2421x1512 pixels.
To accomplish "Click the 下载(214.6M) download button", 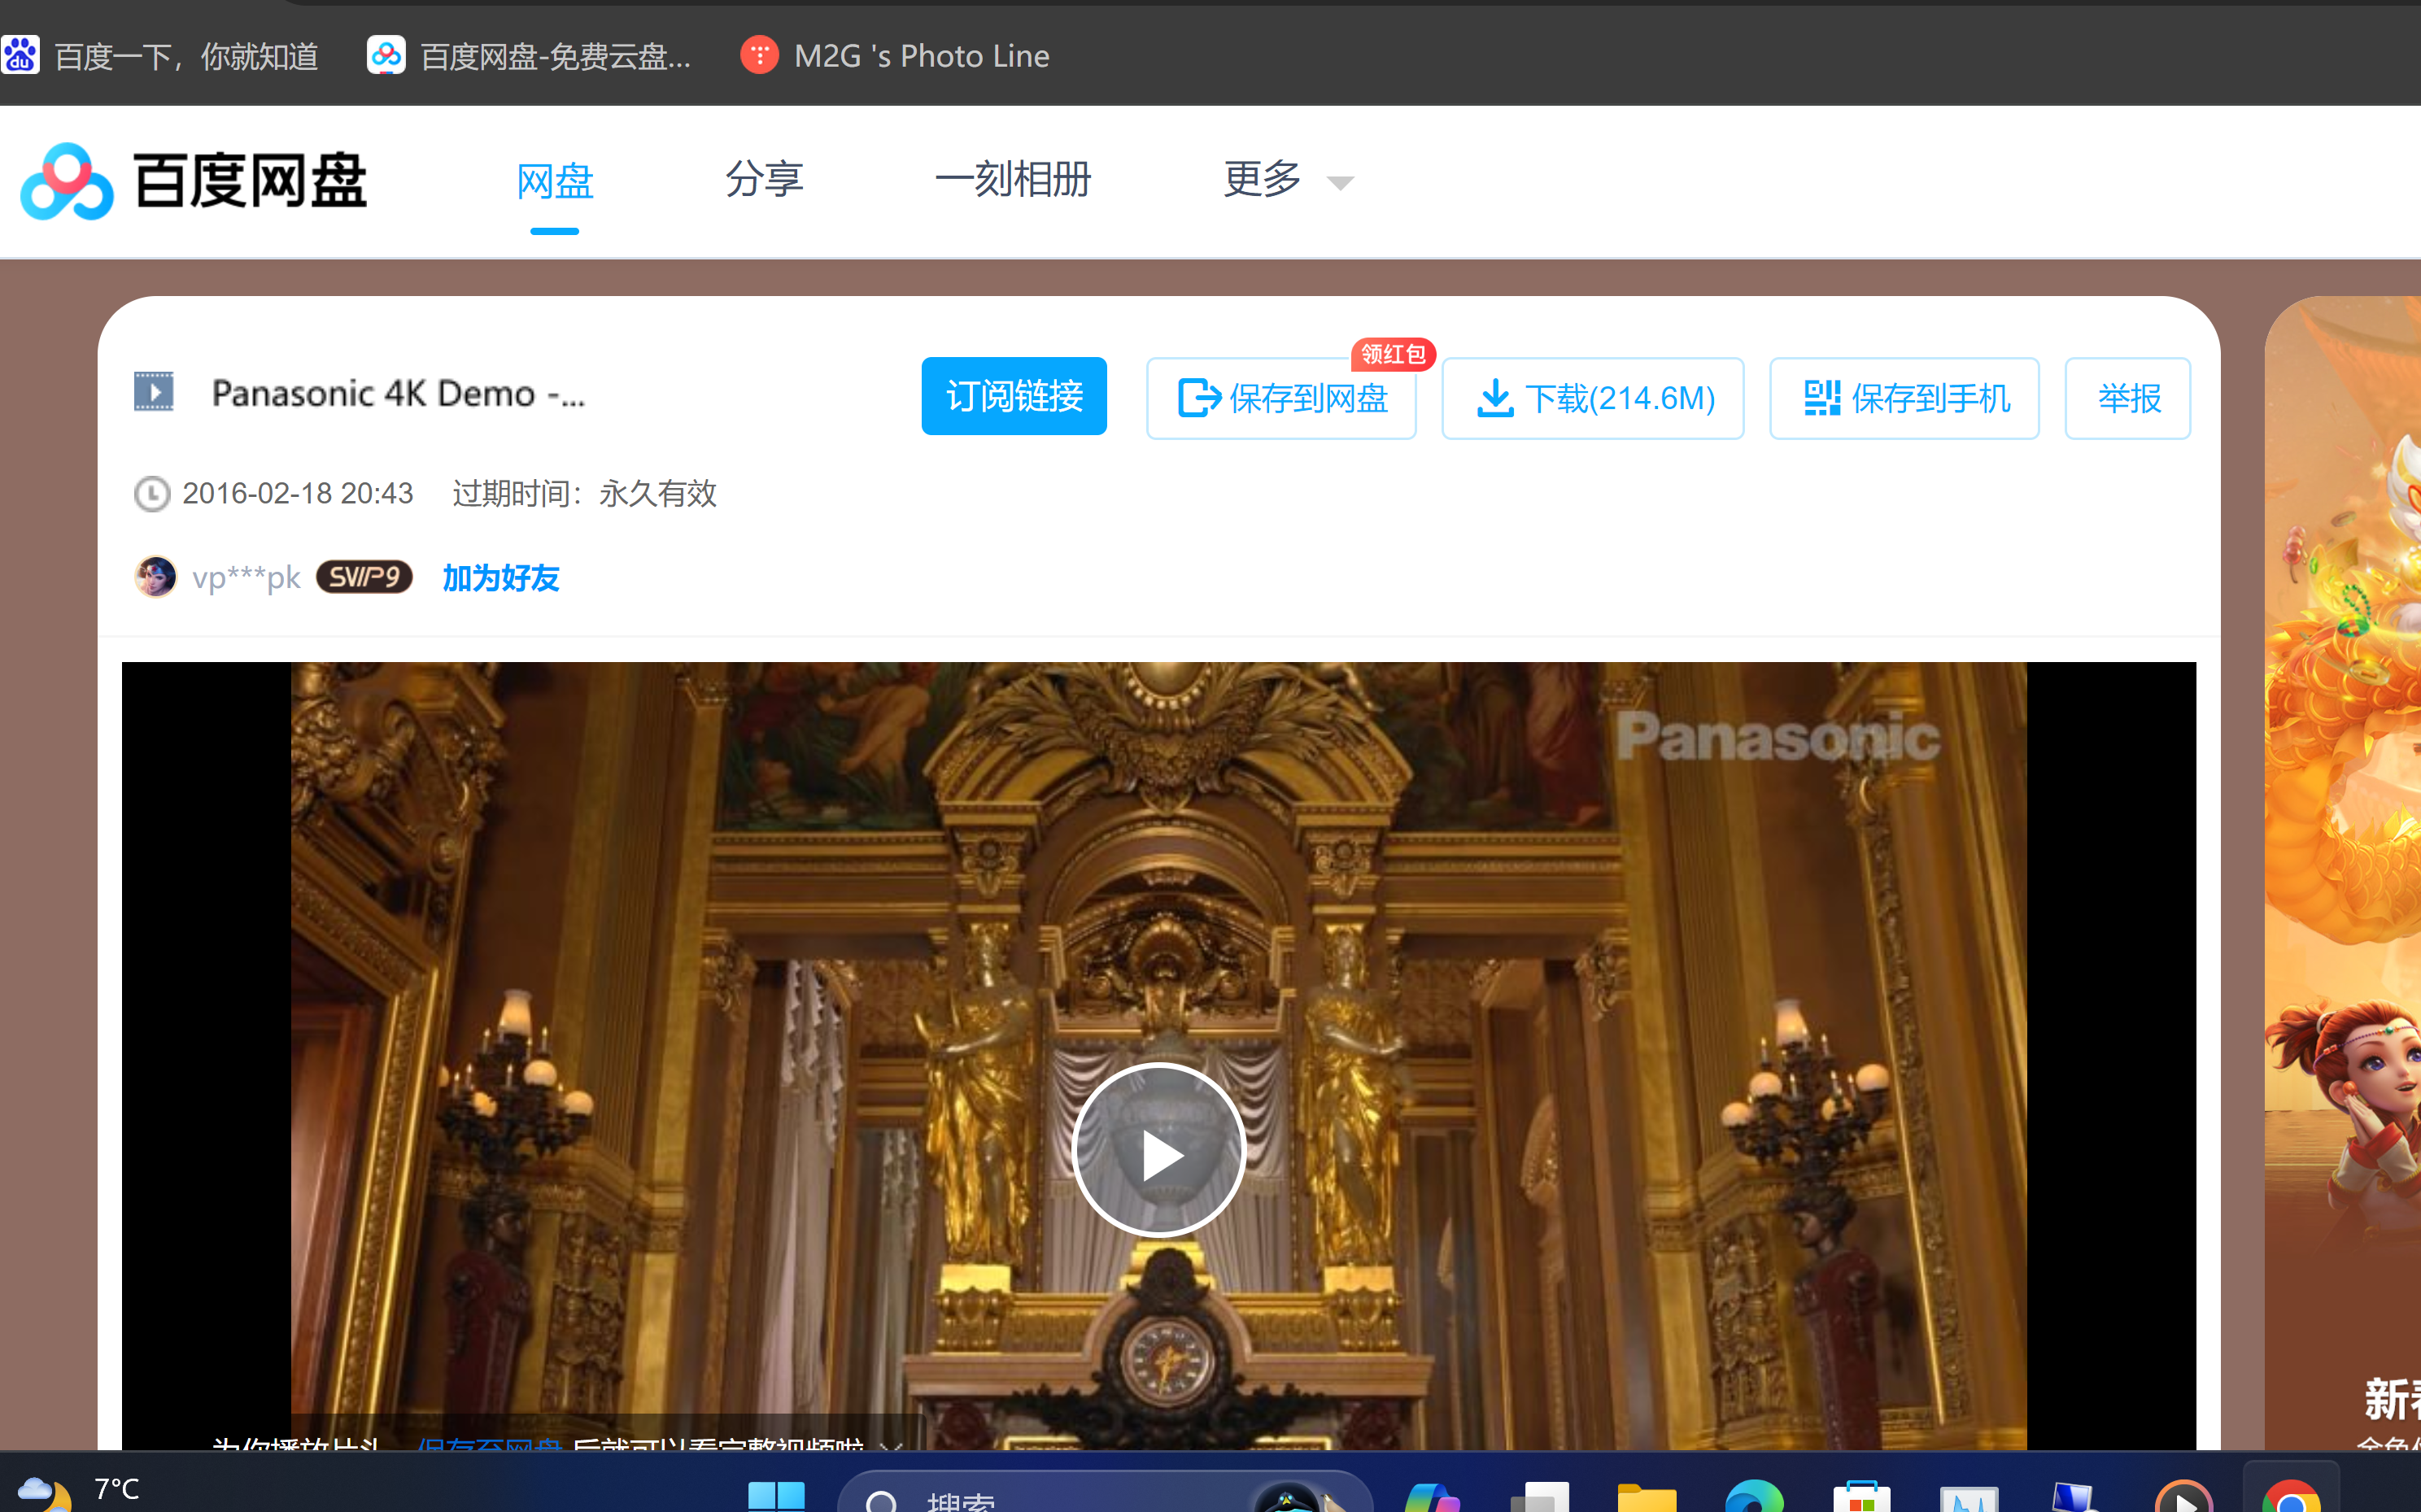I will tap(1592, 397).
